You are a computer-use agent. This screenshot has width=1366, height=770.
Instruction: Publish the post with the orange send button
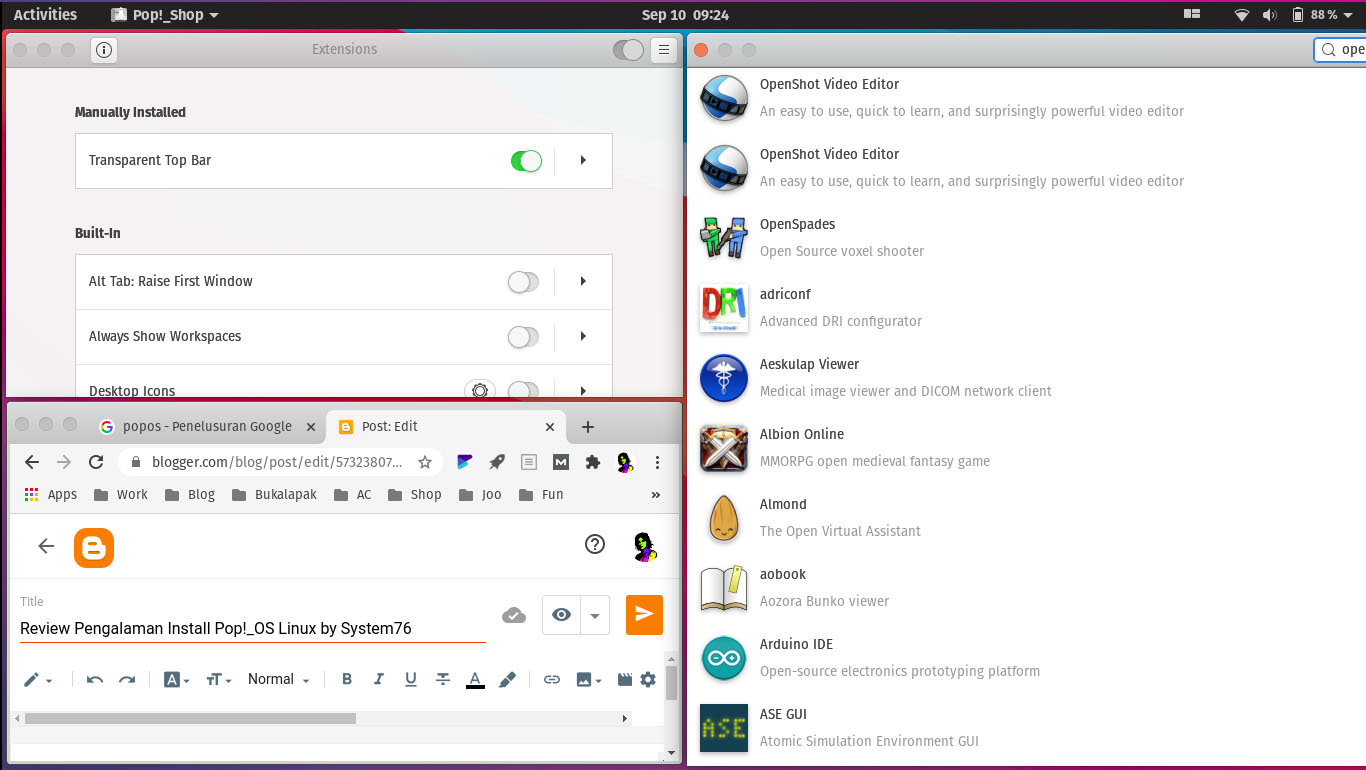pyautogui.click(x=644, y=615)
